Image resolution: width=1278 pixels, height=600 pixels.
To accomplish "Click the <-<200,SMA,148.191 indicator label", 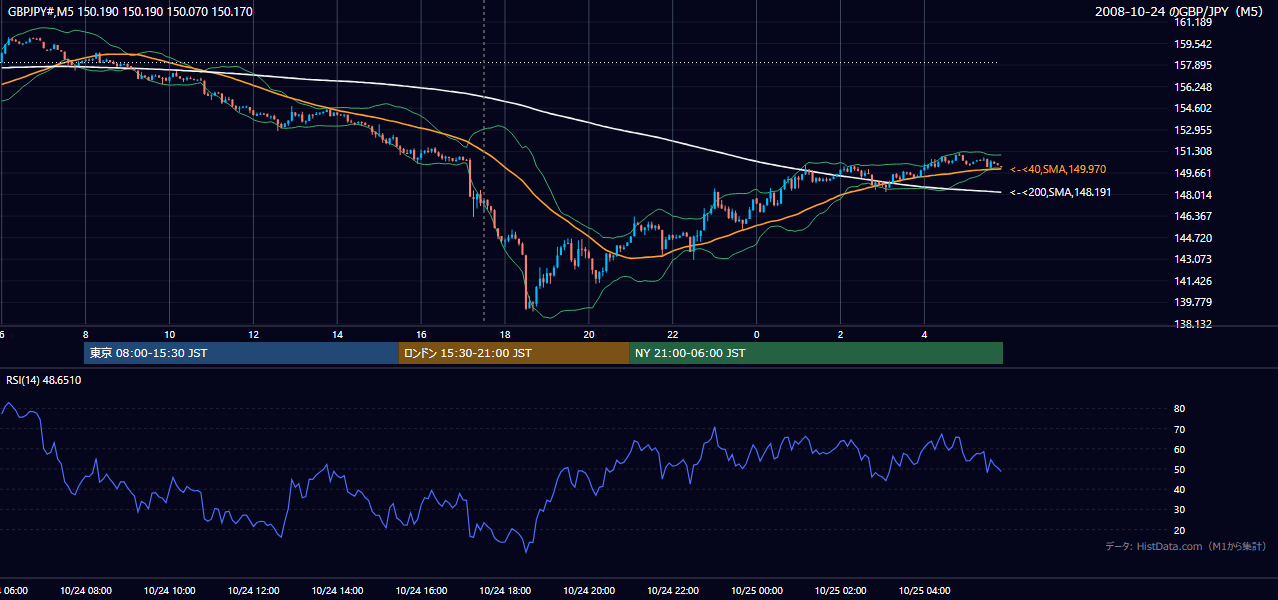I will tap(1059, 192).
